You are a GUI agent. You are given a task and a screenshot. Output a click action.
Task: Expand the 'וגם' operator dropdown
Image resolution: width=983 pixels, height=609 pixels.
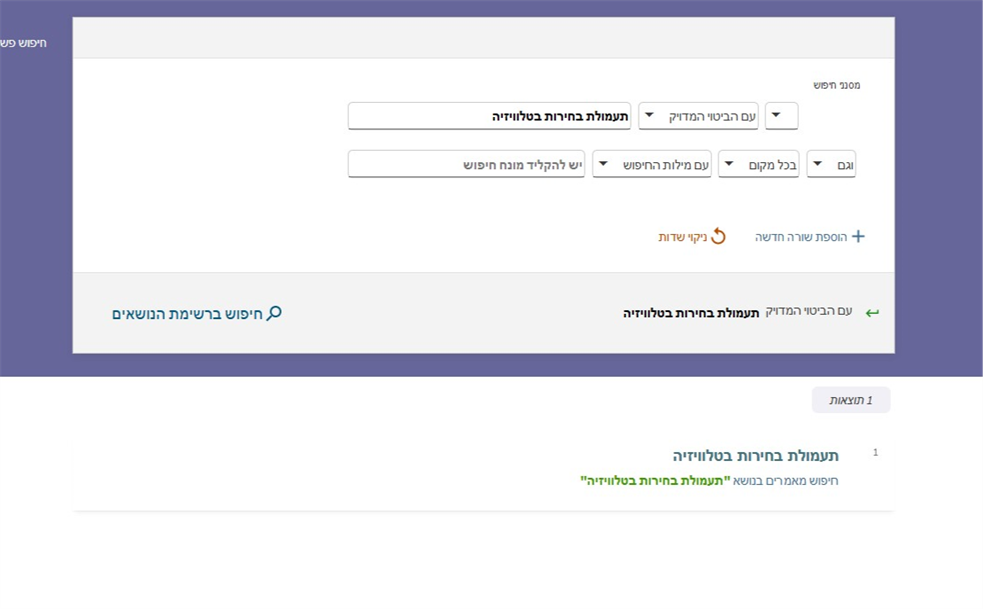coord(831,164)
